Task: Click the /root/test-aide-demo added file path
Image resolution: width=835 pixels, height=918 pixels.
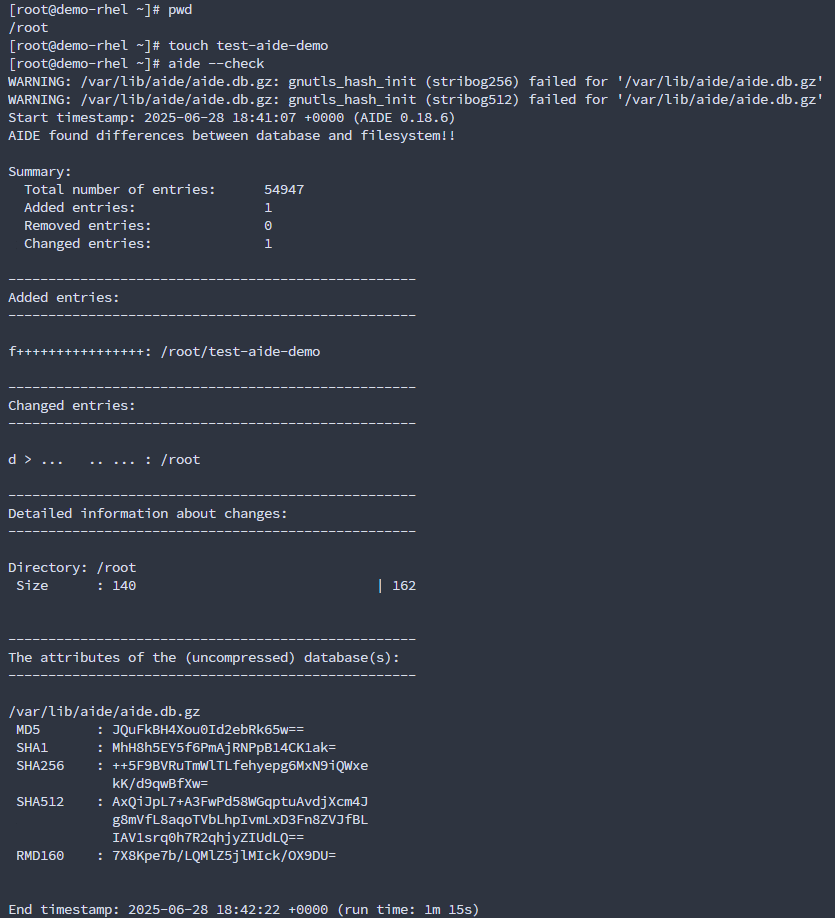Action: pos(240,351)
